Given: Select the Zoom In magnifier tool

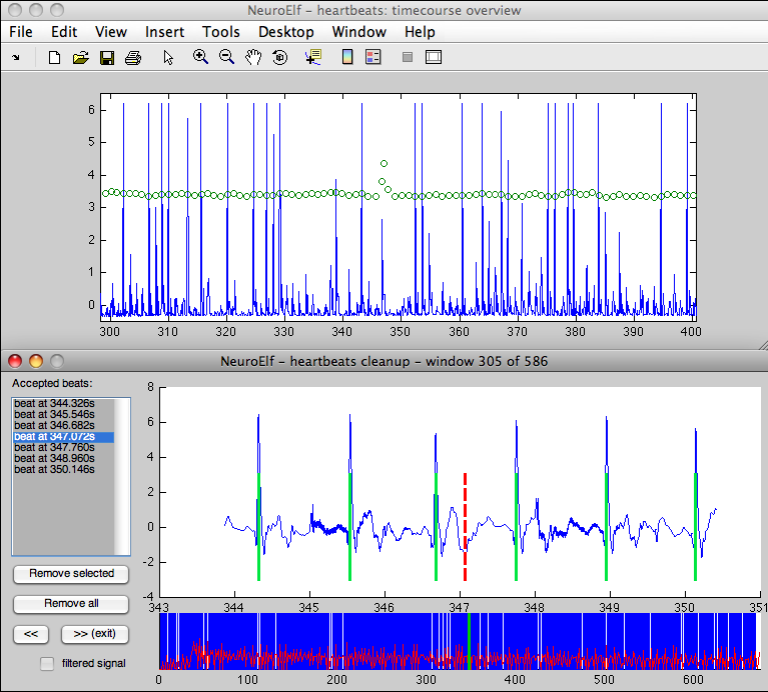Looking at the screenshot, I should tap(200, 58).
